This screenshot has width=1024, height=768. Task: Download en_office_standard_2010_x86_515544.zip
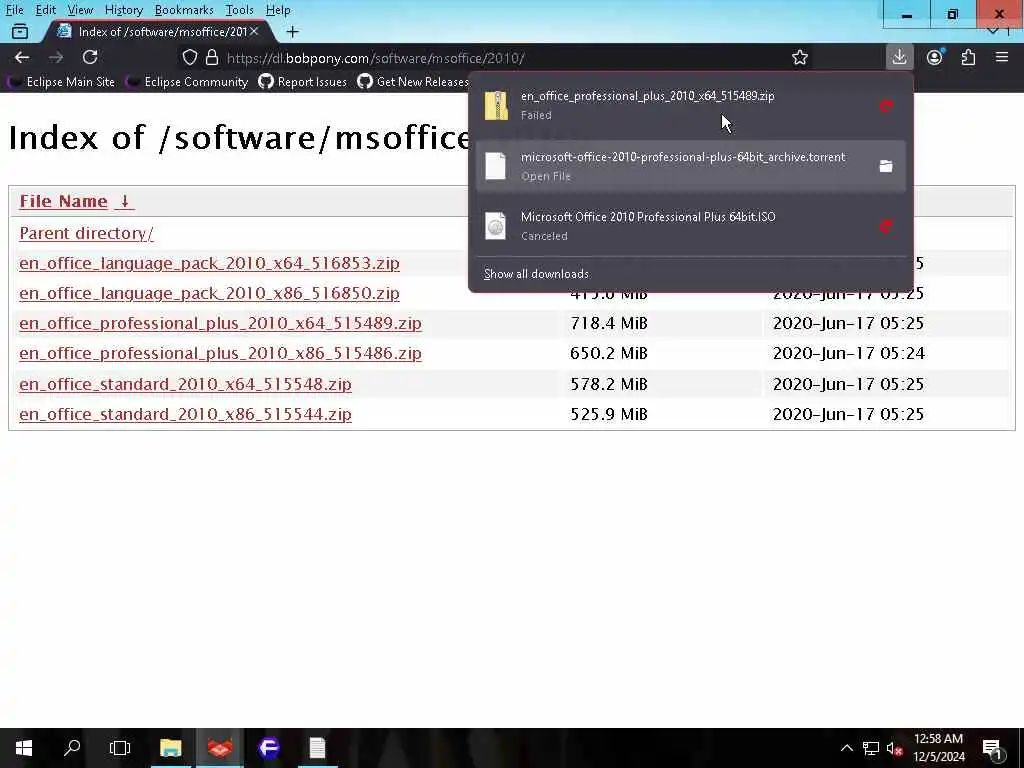185,414
